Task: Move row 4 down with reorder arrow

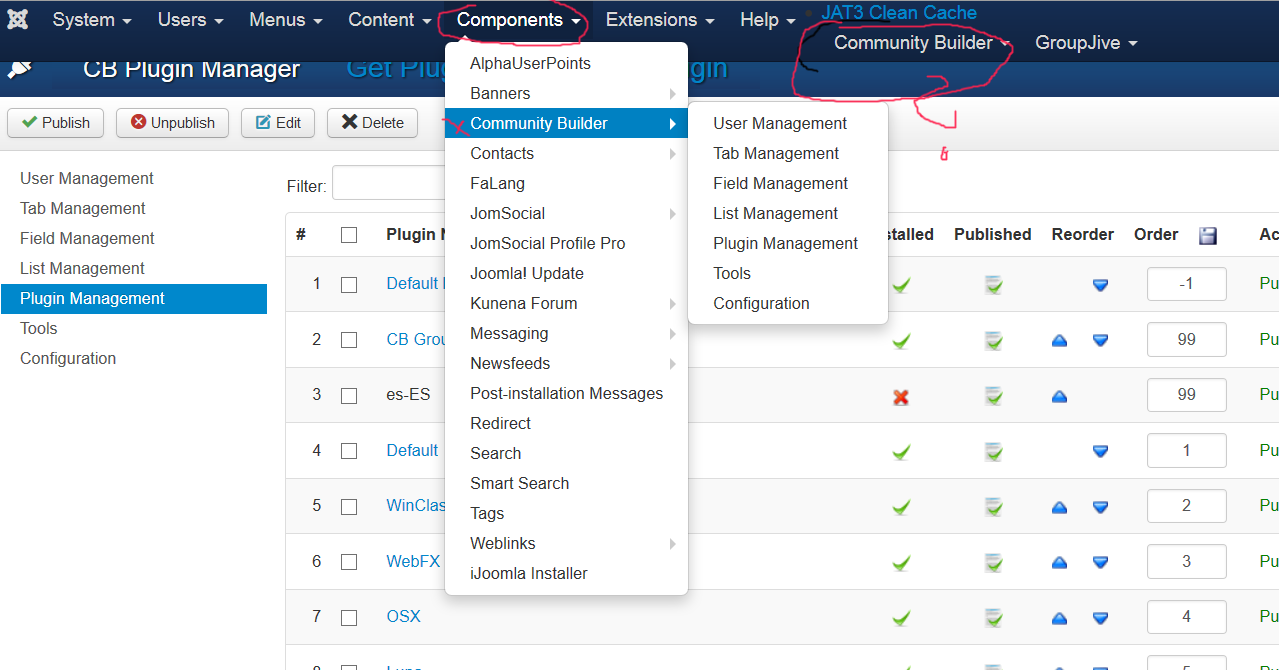Action: point(1100,451)
